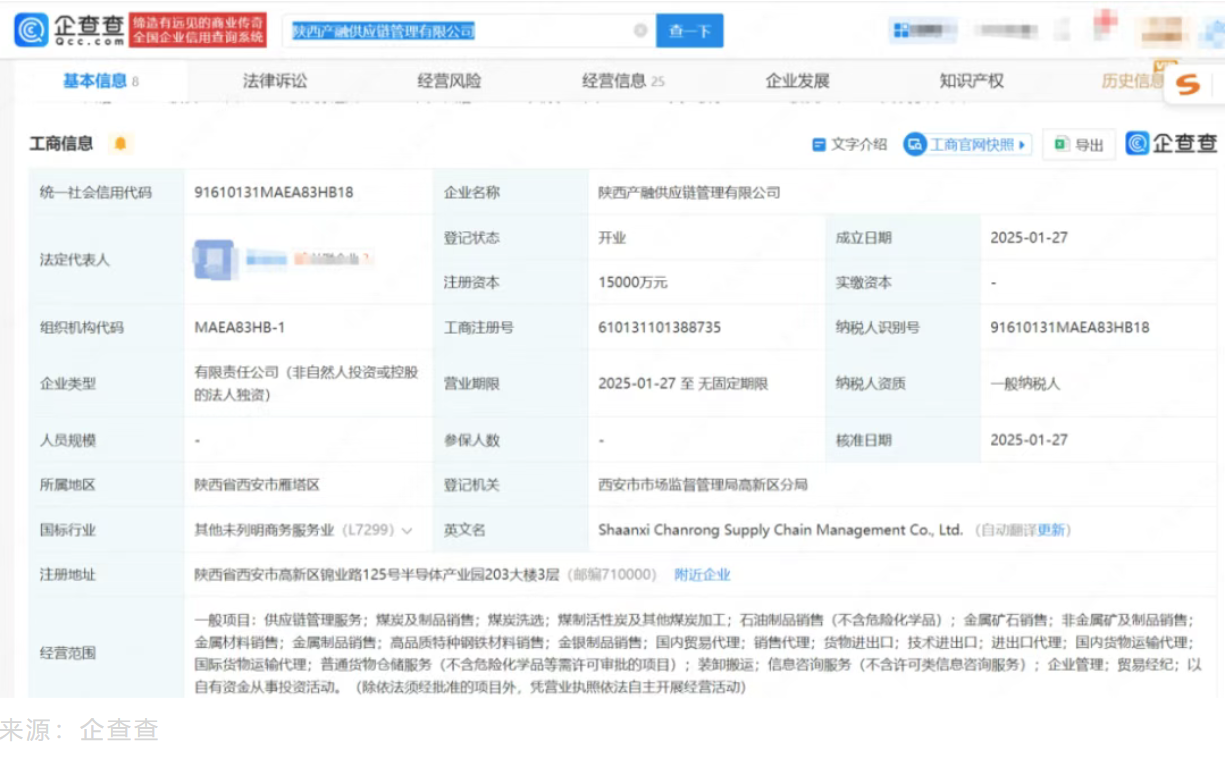Click the Sogou S floating icon

click(x=1188, y=85)
